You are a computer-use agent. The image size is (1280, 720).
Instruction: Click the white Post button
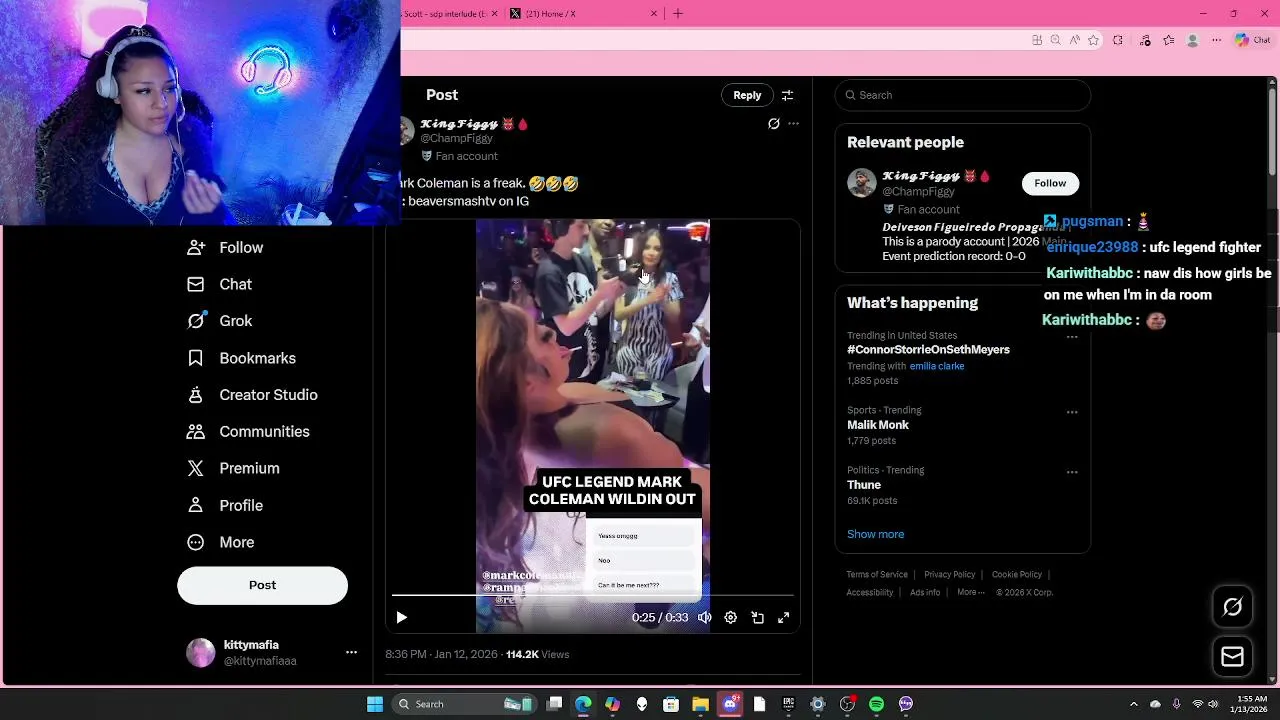[262, 585]
